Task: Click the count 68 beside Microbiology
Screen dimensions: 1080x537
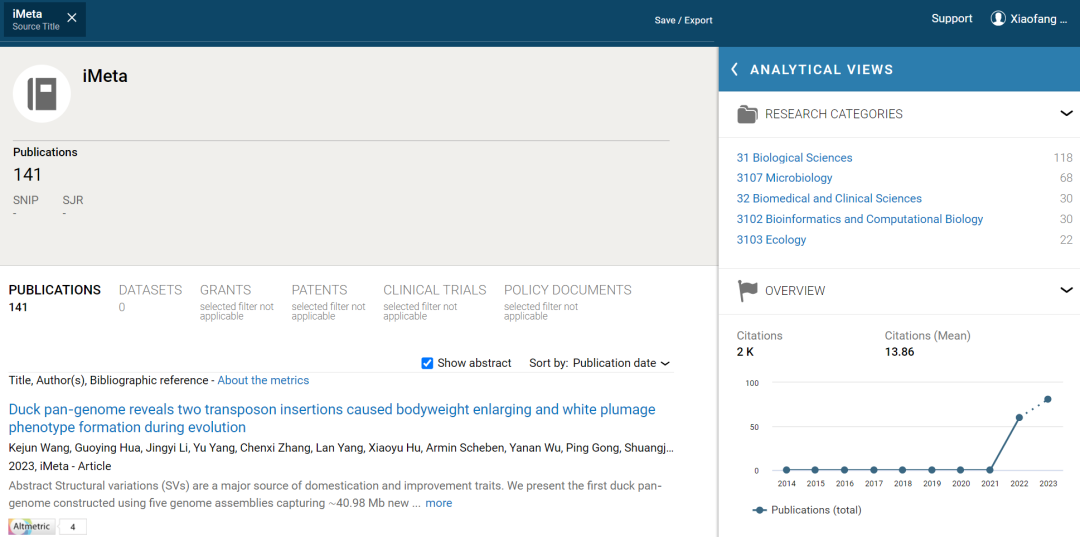Action: tap(1066, 178)
